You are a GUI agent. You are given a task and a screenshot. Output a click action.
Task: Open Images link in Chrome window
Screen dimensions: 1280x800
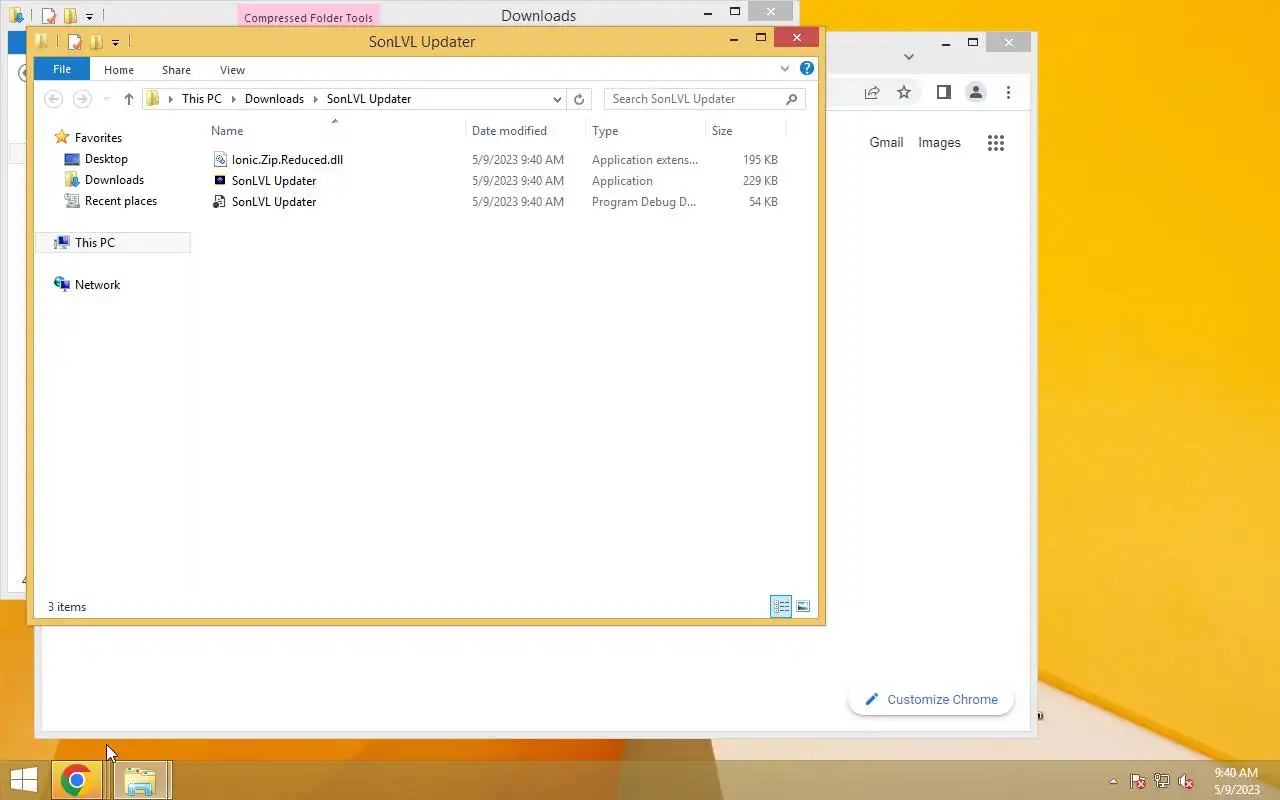[939, 142]
